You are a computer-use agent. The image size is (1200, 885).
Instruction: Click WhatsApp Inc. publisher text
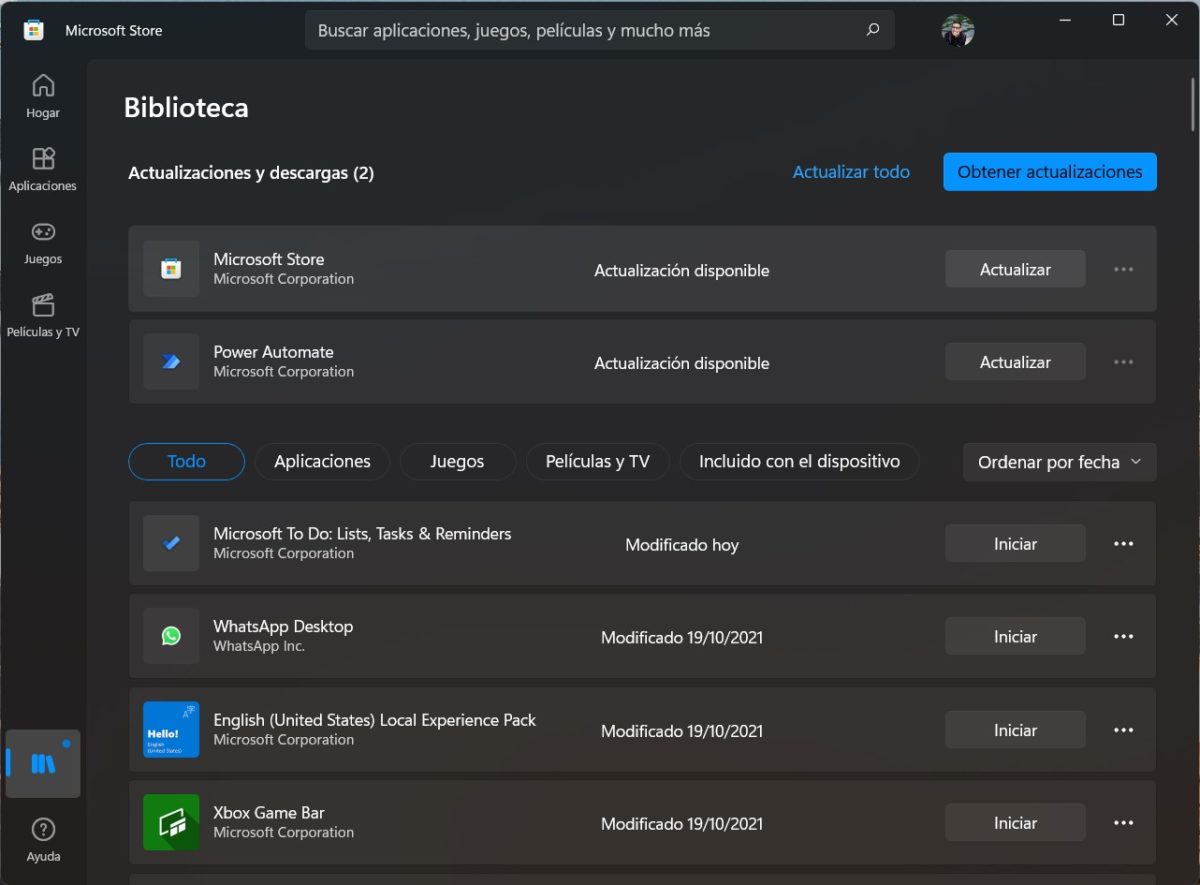coord(259,646)
